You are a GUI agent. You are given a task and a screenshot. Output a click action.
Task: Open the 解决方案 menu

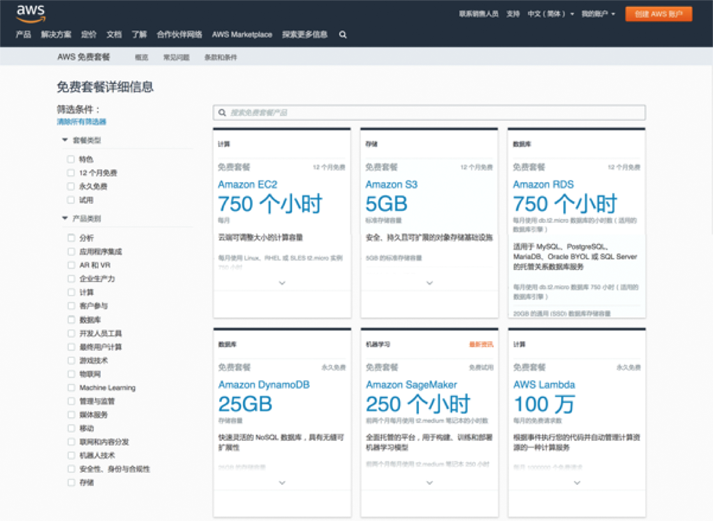56,35
